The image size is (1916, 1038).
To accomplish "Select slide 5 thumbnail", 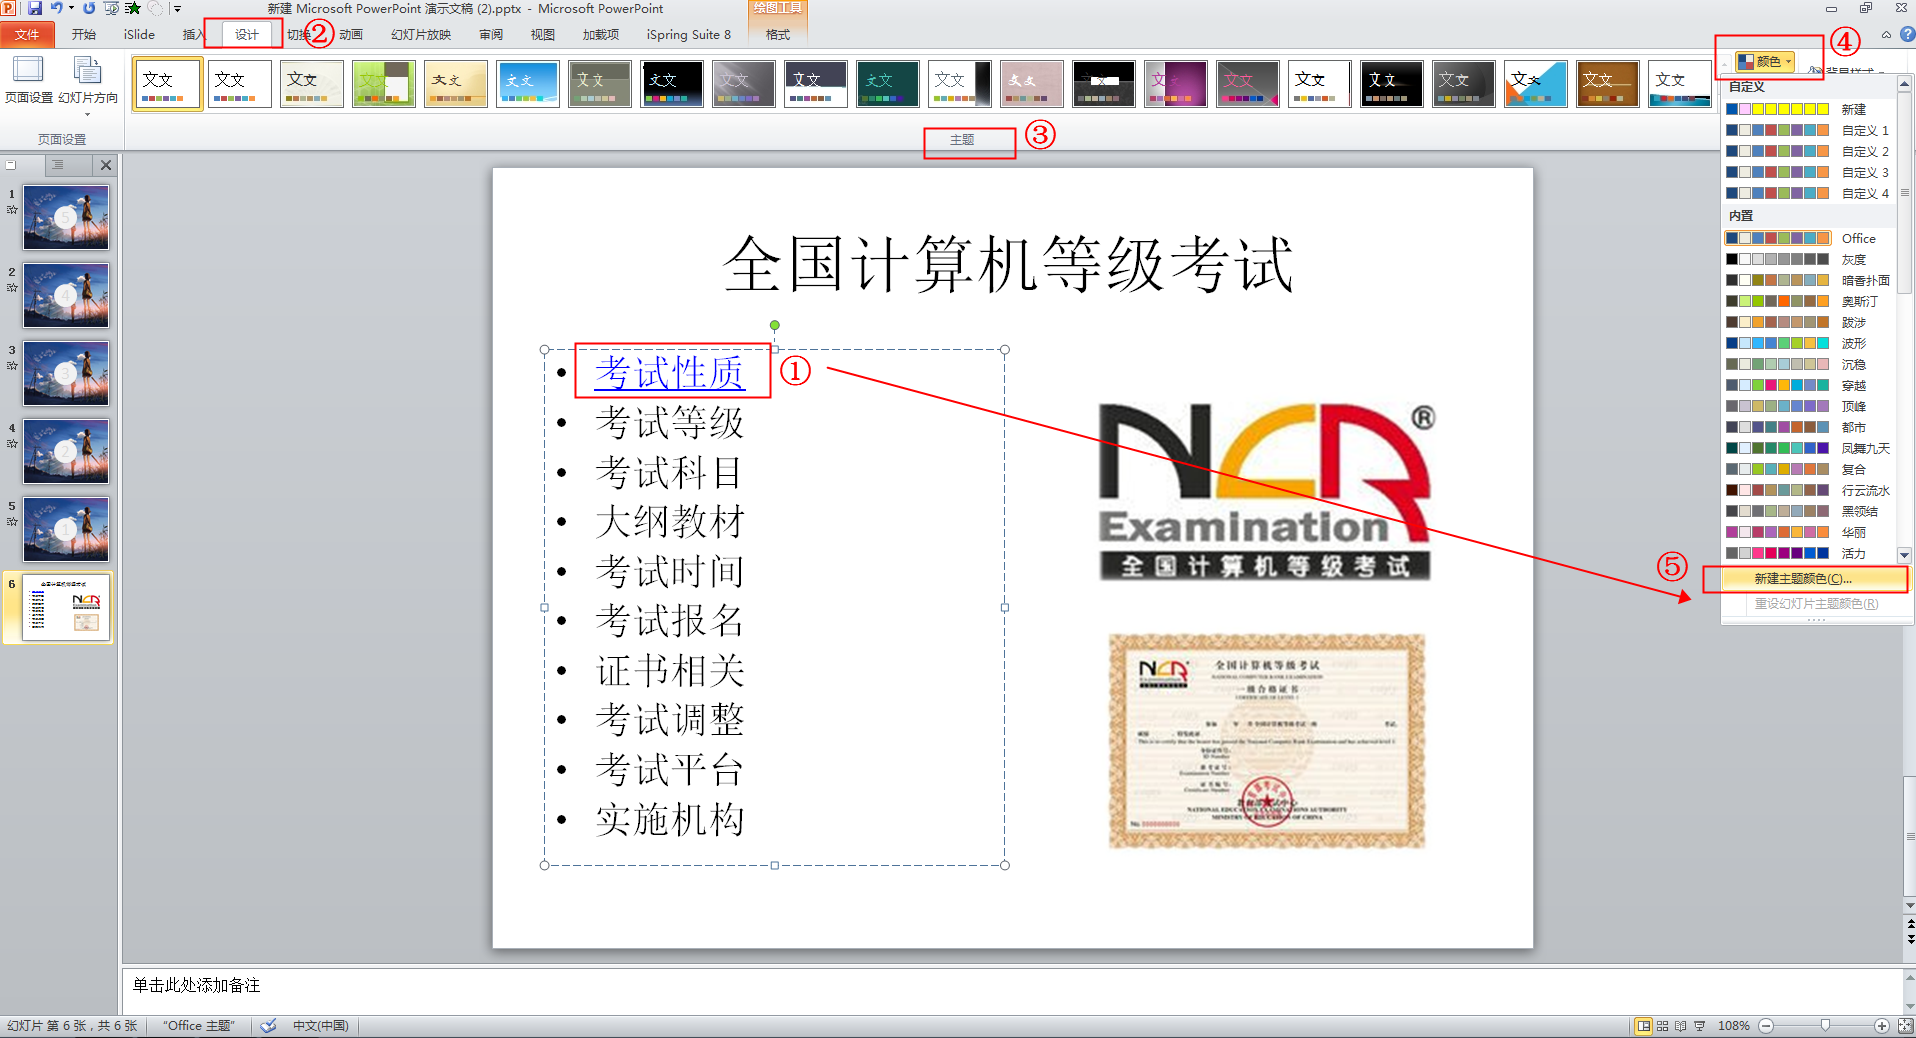I will click(x=66, y=529).
